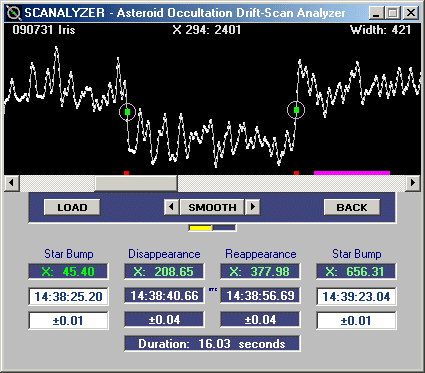Click the scrollbar left arrow under the graph
Image resolution: width=425 pixels, height=373 pixels.
pos(12,183)
